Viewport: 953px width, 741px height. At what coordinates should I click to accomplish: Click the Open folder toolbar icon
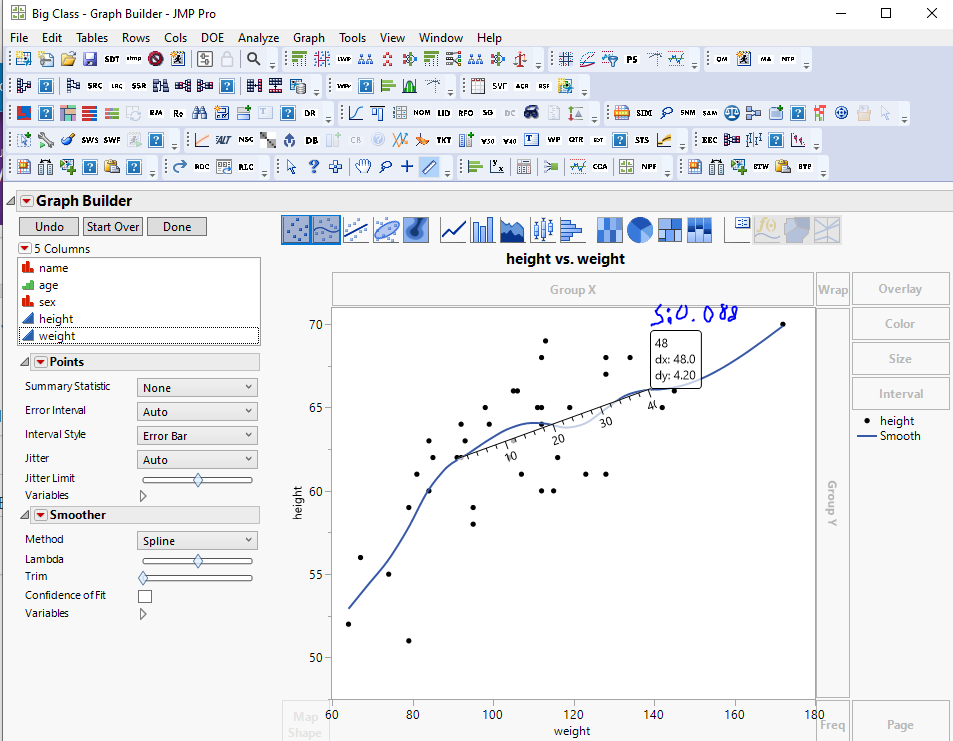[x=68, y=59]
